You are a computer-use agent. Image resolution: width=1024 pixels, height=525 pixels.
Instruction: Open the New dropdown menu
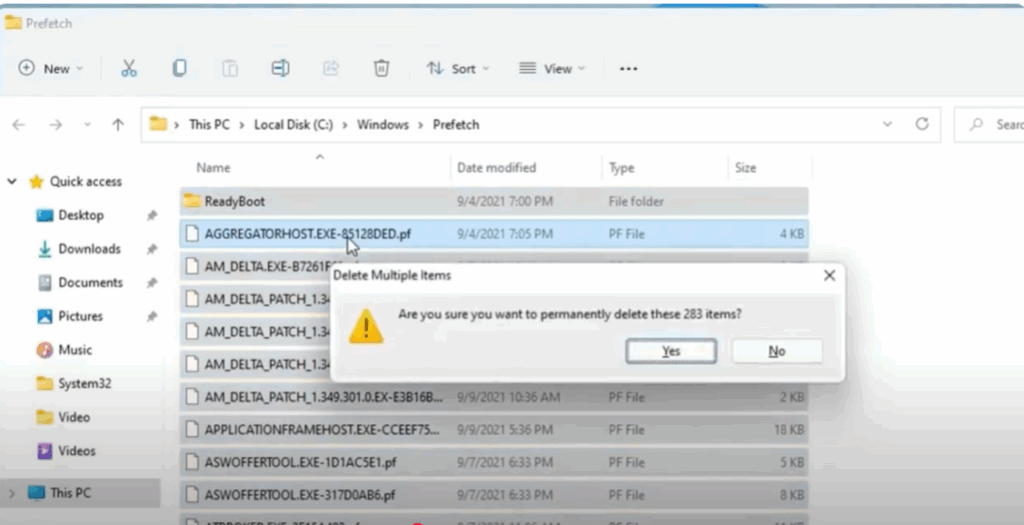50,68
